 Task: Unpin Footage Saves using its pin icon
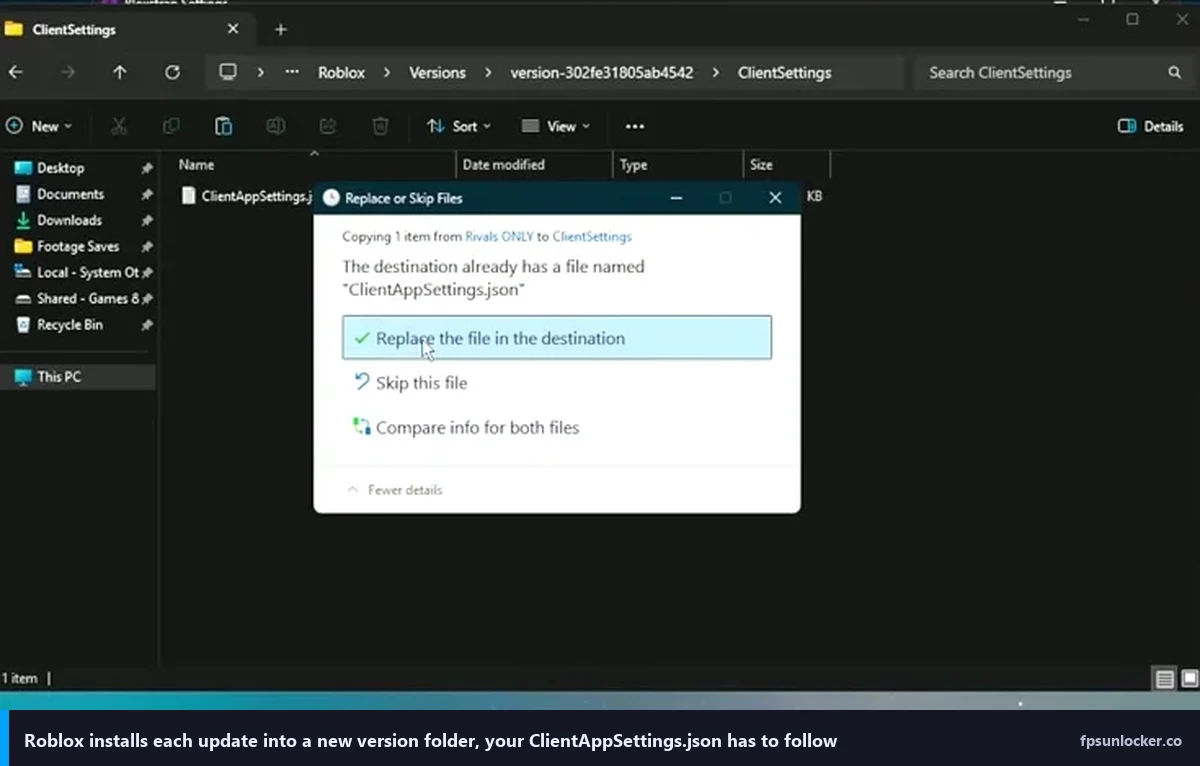click(147, 247)
